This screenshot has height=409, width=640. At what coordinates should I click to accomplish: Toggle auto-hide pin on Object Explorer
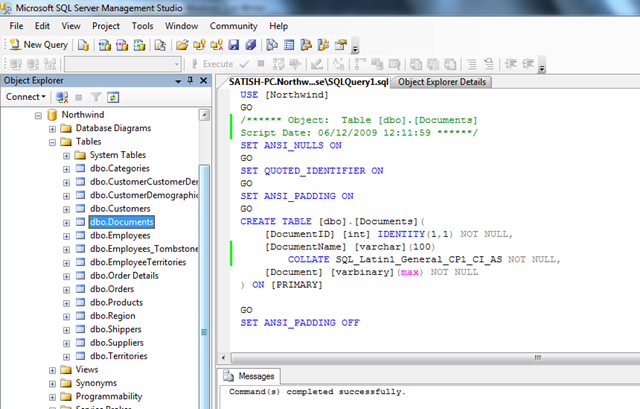tap(190, 80)
